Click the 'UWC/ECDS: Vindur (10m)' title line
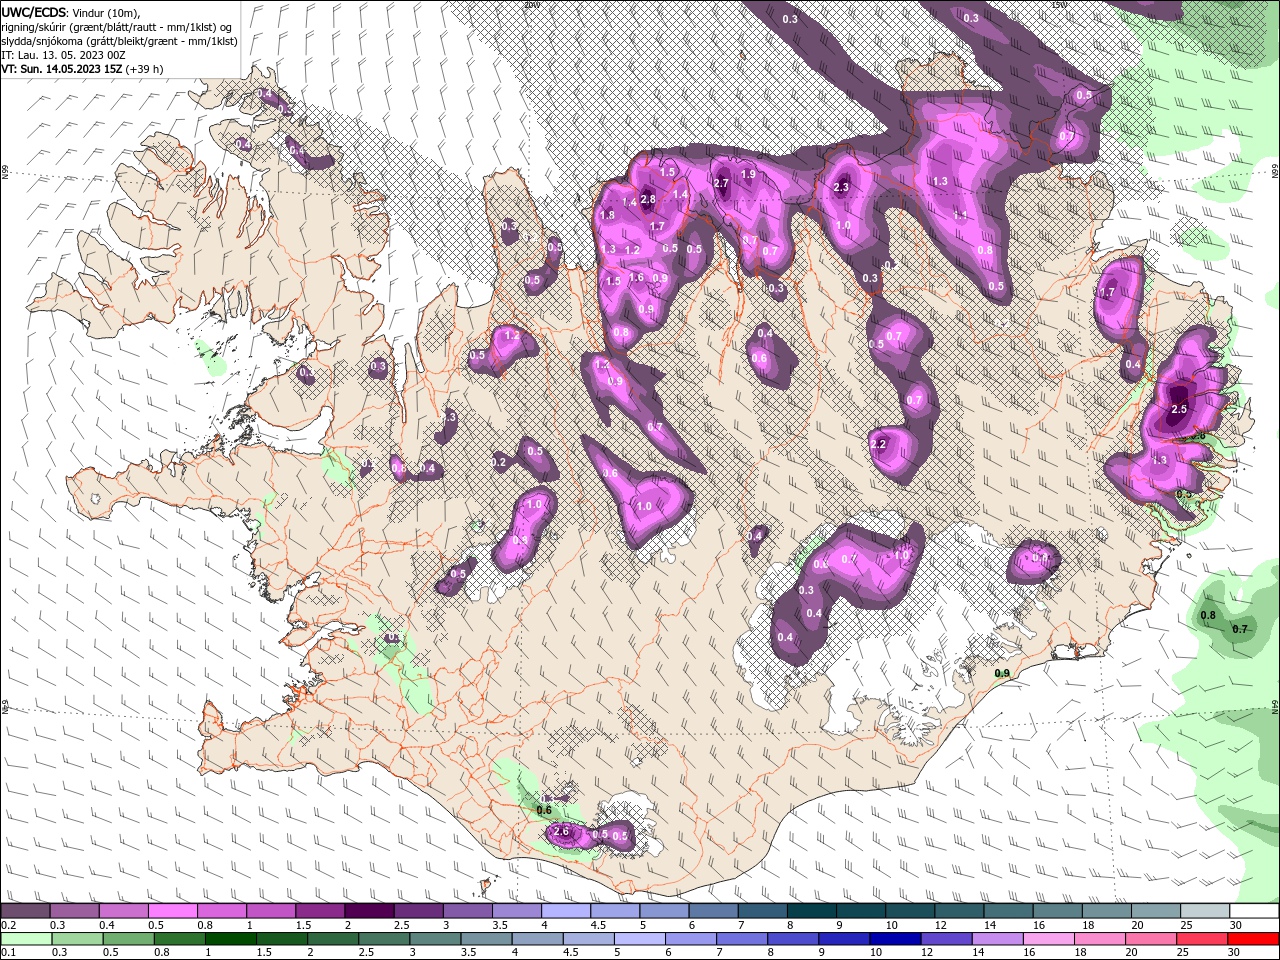Image resolution: width=1280 pixels, height=960 pixels. (x=71, y=12)
